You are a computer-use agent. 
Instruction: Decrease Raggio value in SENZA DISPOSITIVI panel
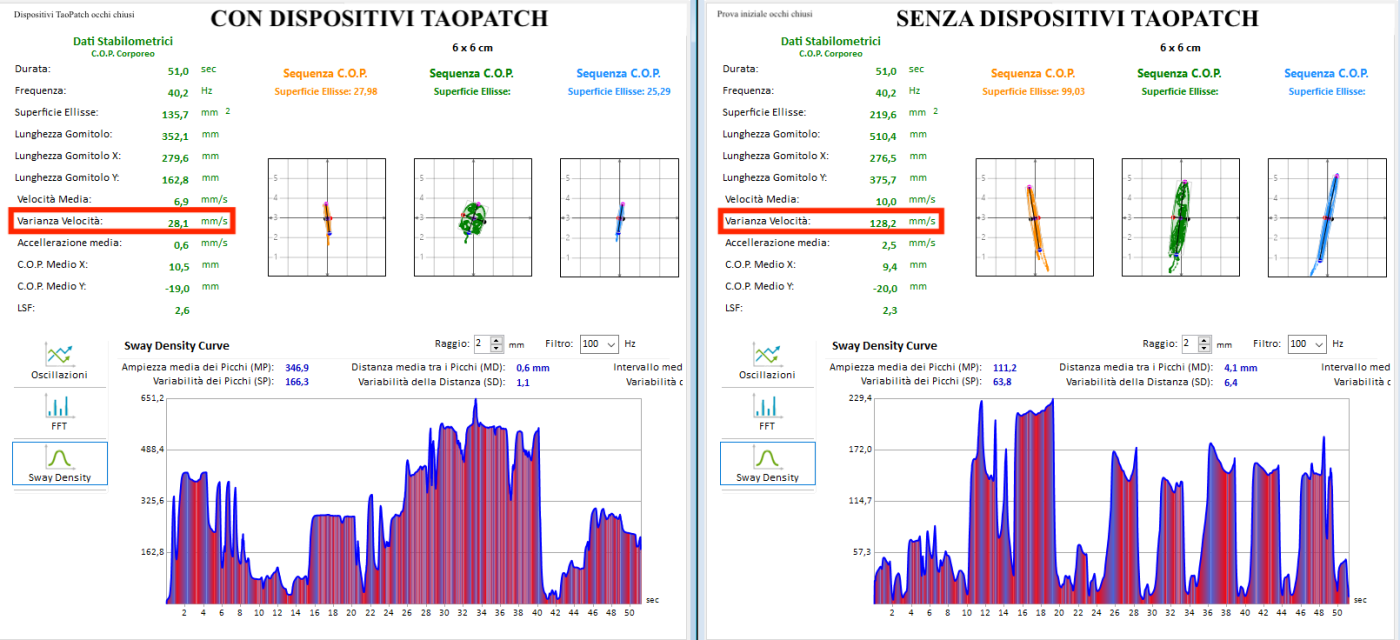point(1206,348)
